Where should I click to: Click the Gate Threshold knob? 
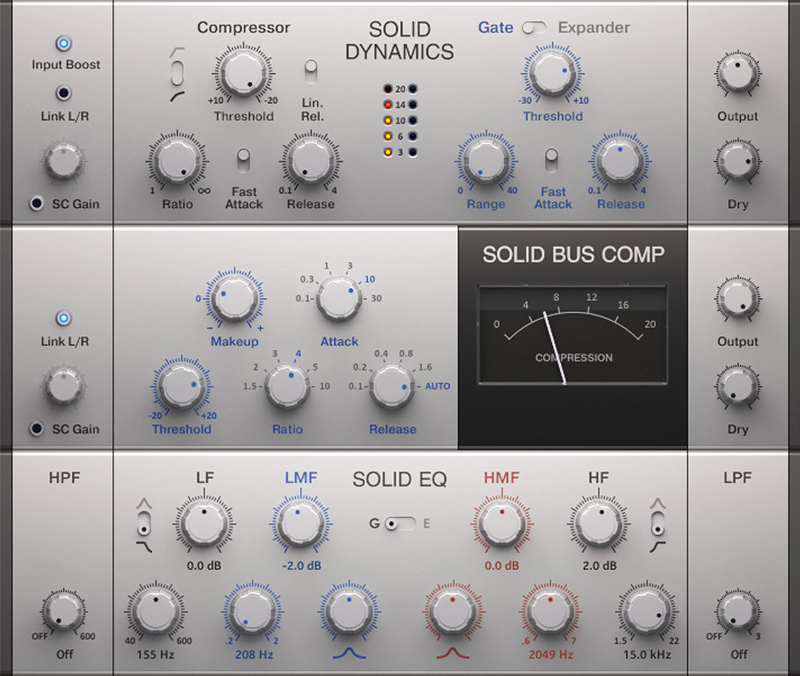coord(553,72)
